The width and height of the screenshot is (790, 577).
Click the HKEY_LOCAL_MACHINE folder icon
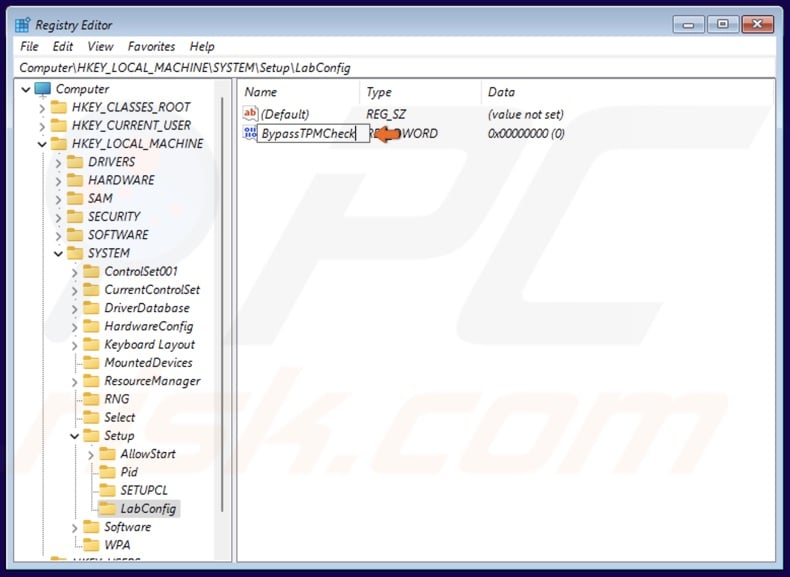[59, 144]
